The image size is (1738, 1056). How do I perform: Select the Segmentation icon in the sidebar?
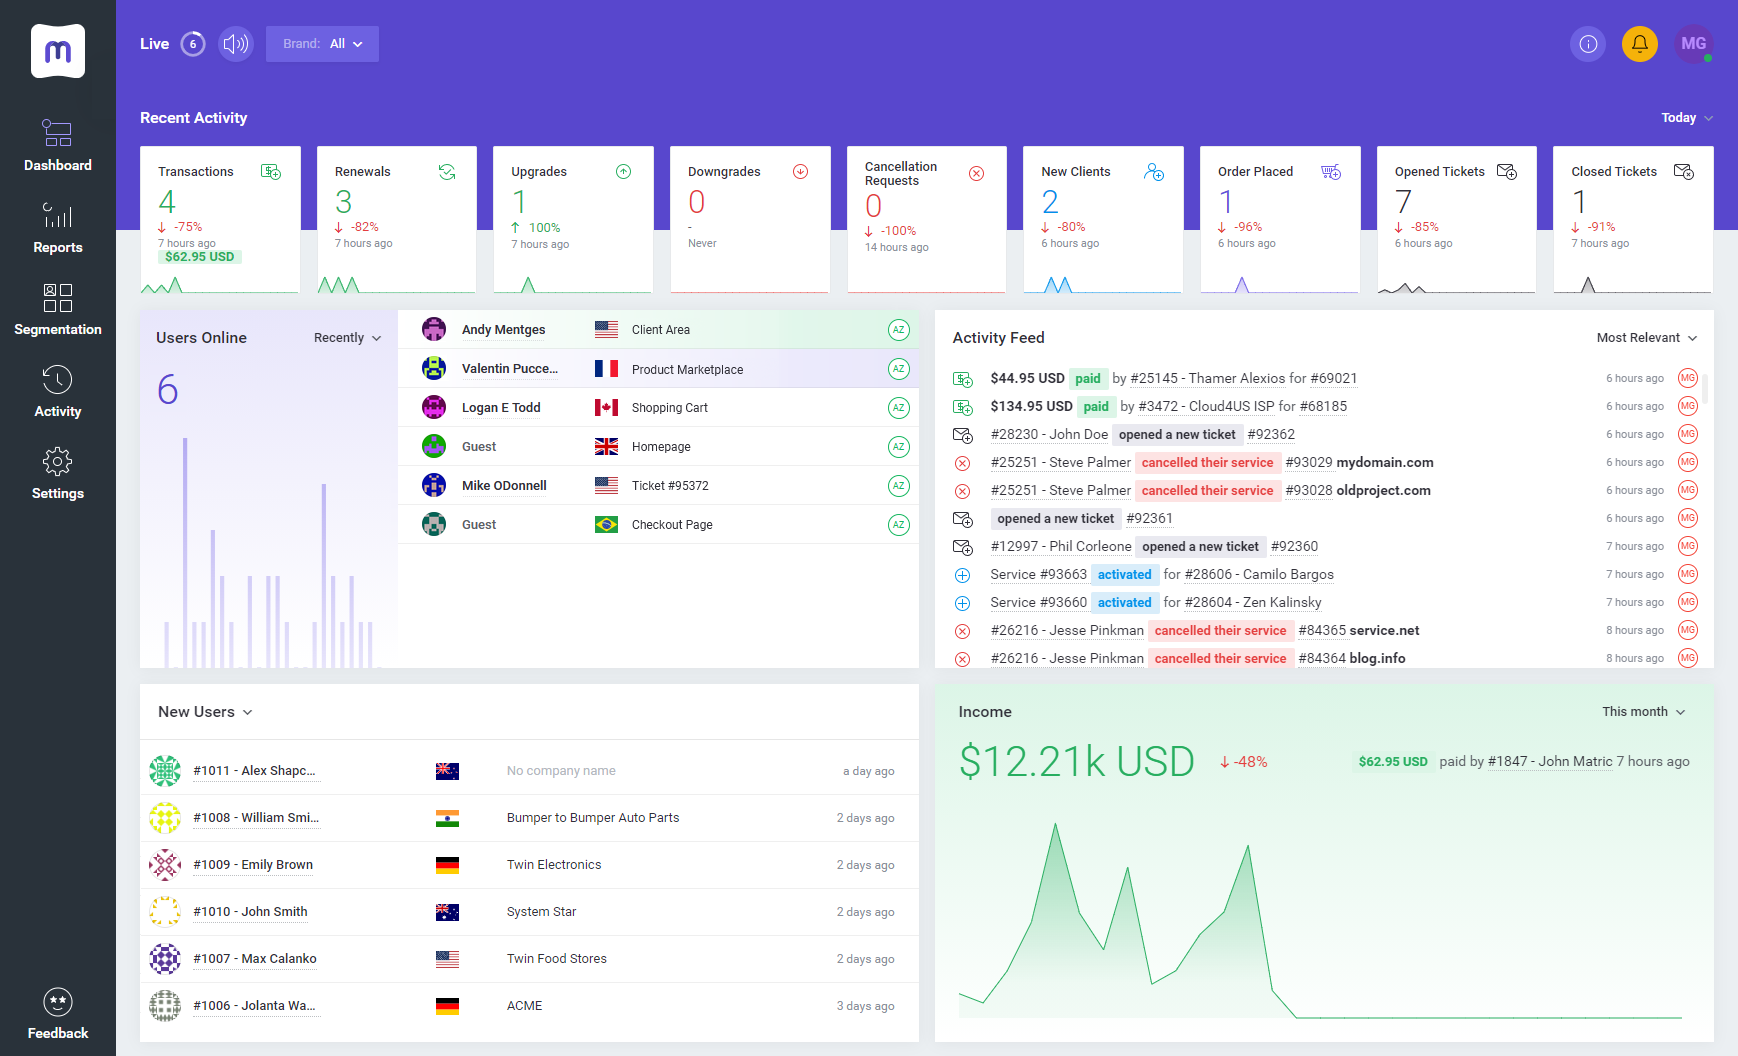tap(57, 298)
